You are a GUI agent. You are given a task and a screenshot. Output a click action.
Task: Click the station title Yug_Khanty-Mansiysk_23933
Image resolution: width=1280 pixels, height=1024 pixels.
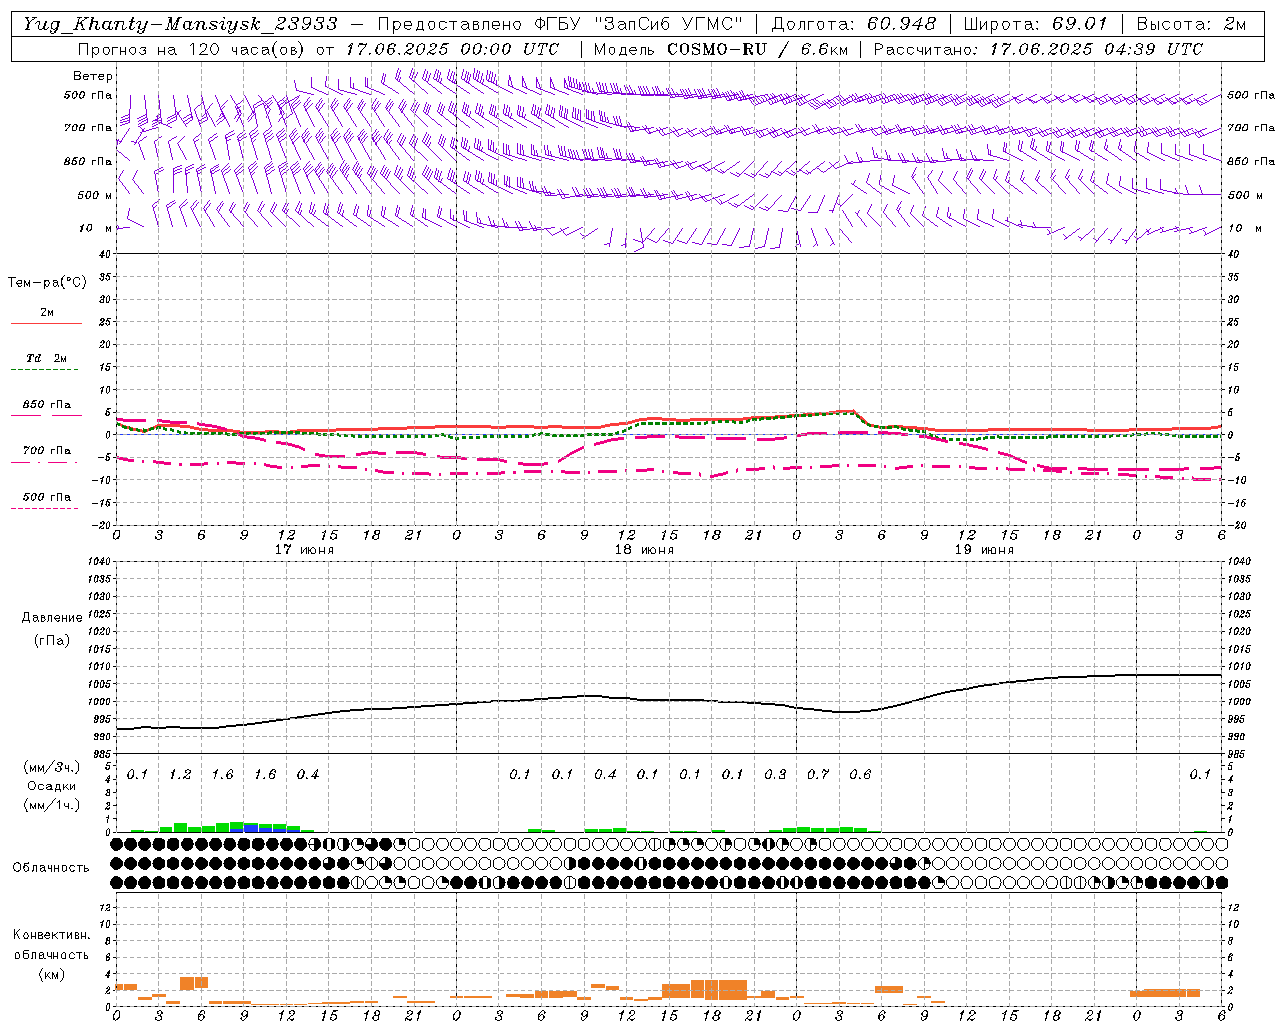(181, 23)
